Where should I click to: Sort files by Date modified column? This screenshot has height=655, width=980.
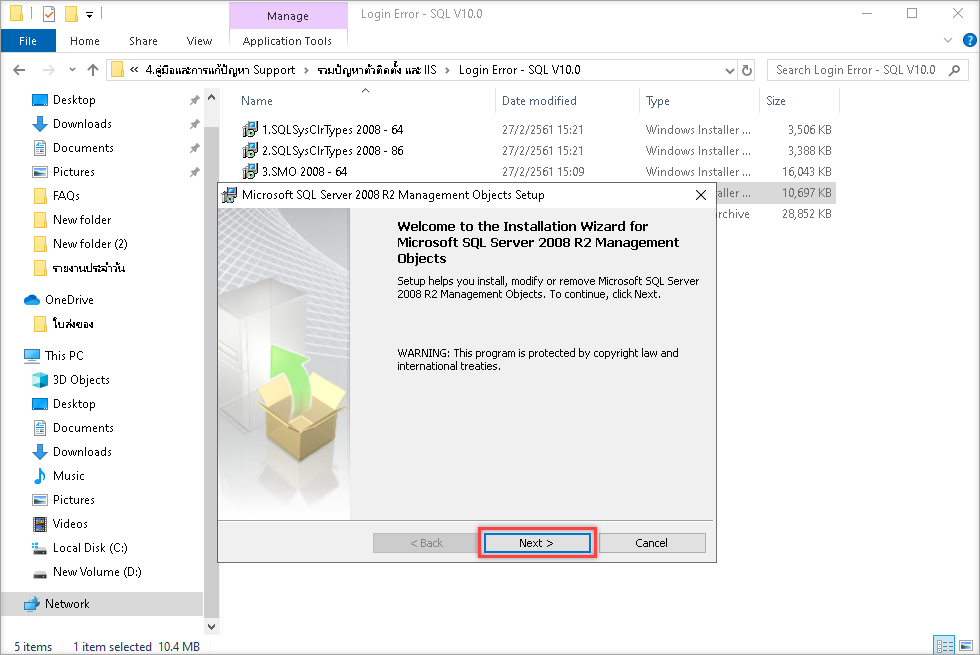539,101
